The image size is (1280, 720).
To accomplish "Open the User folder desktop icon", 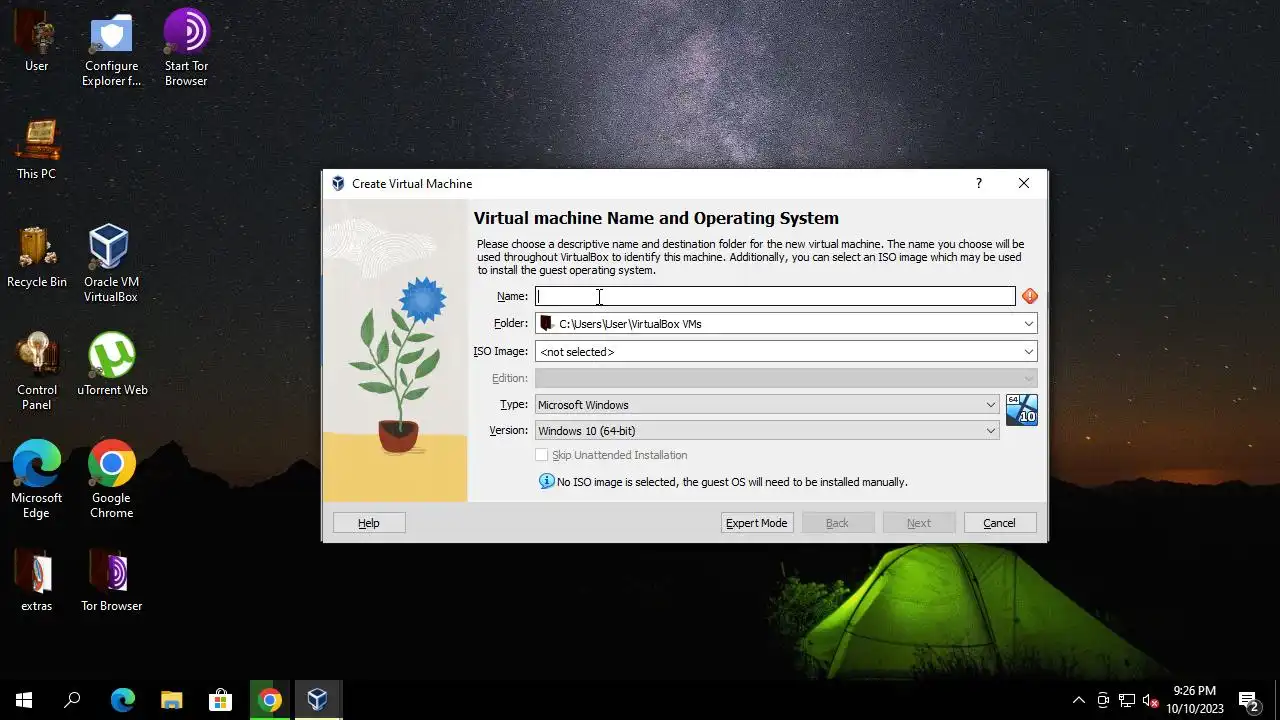I will click(x=36, y=42).
